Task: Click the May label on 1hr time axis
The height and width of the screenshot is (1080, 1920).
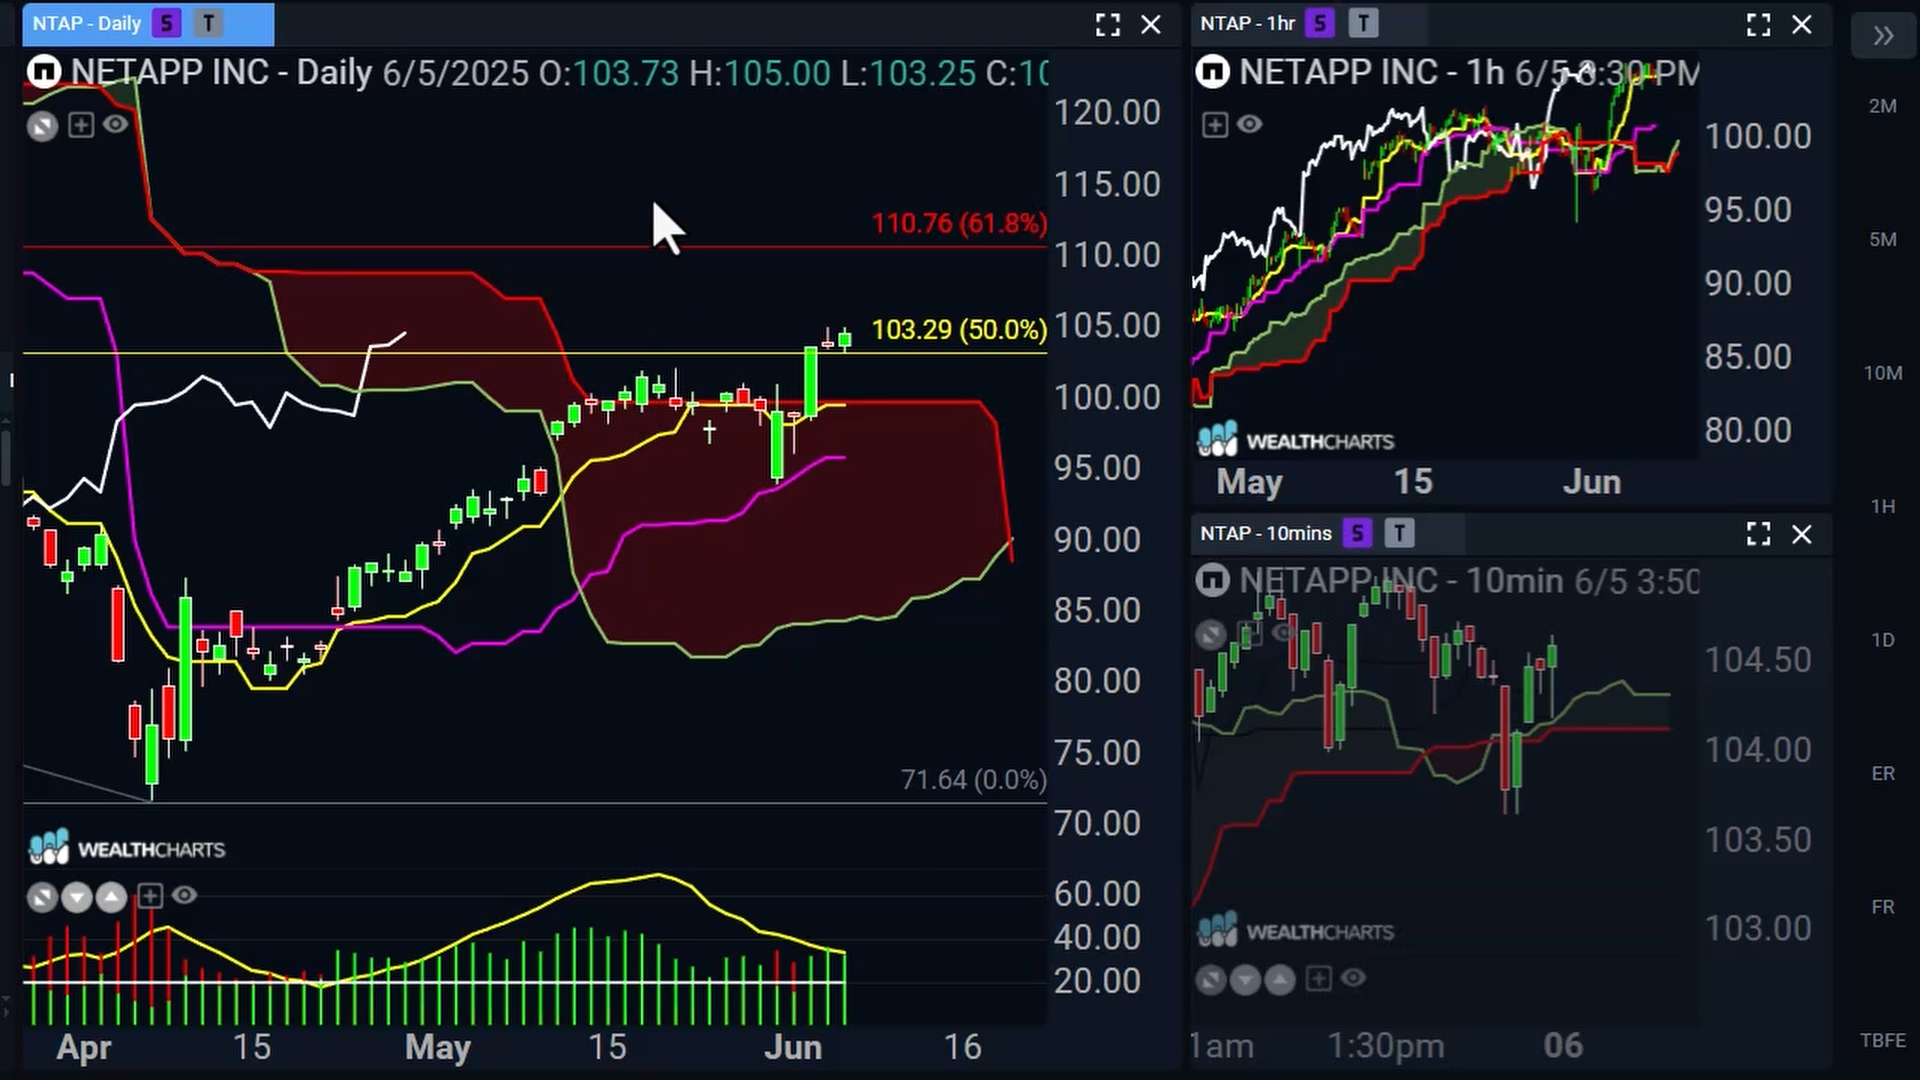Action: 1249,482
